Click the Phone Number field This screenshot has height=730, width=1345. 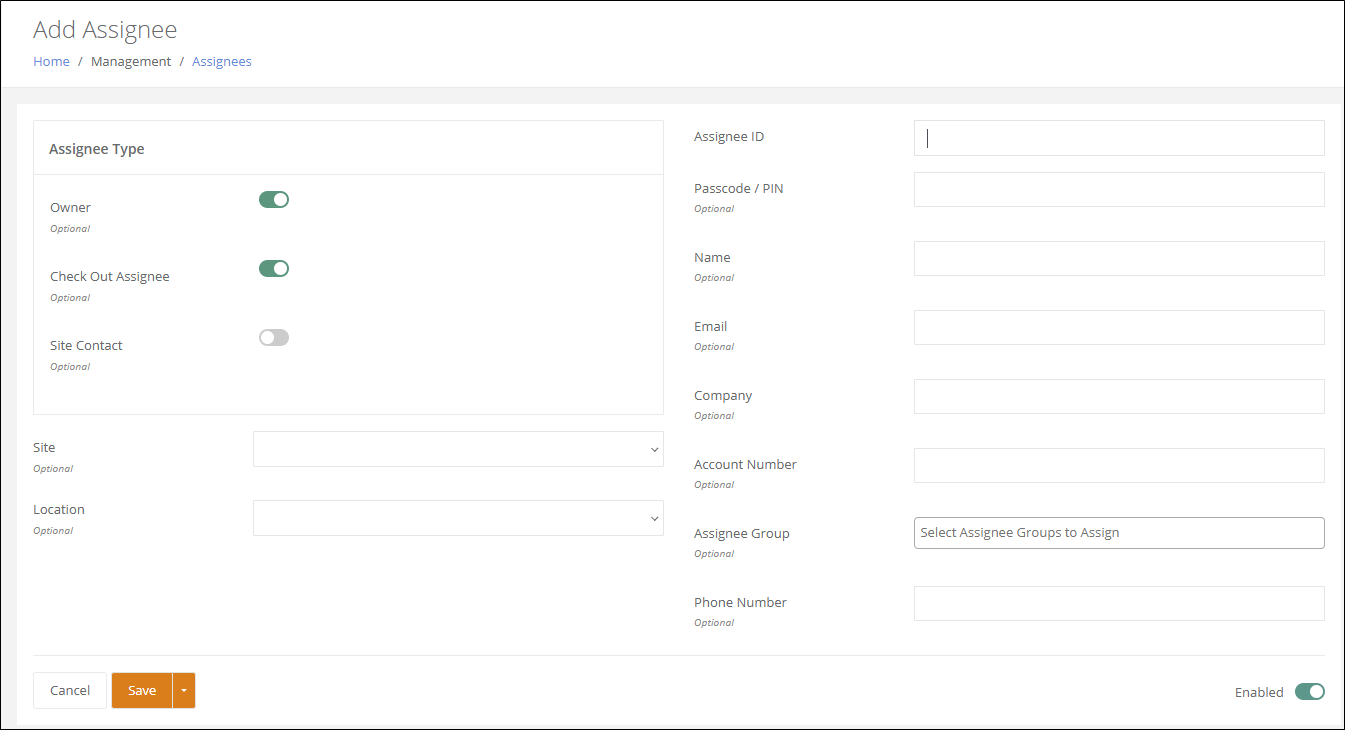click(x=1119, y=603)
